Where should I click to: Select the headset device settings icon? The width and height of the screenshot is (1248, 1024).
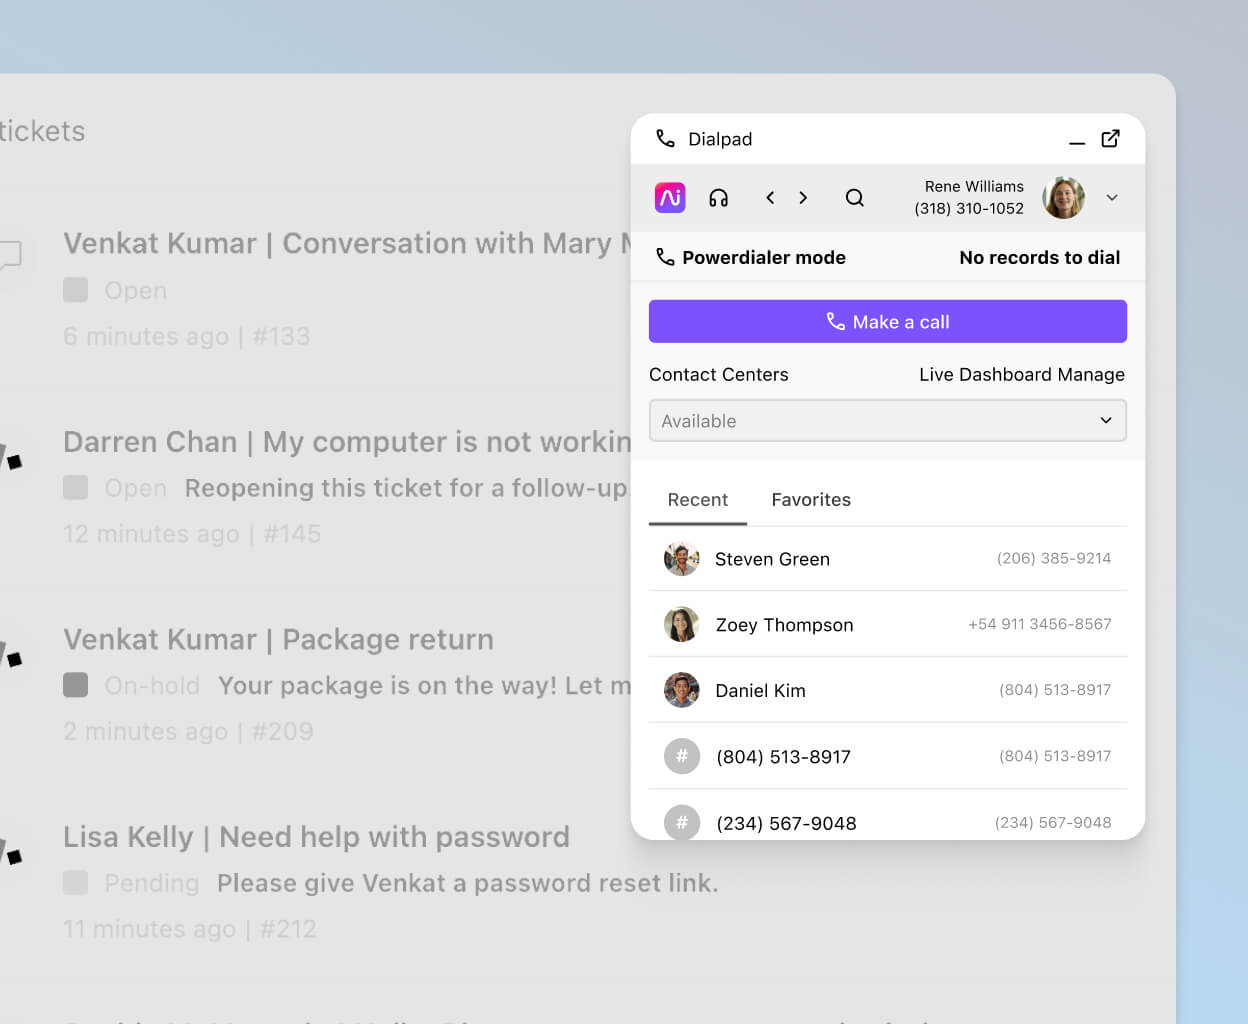[718, 197]
